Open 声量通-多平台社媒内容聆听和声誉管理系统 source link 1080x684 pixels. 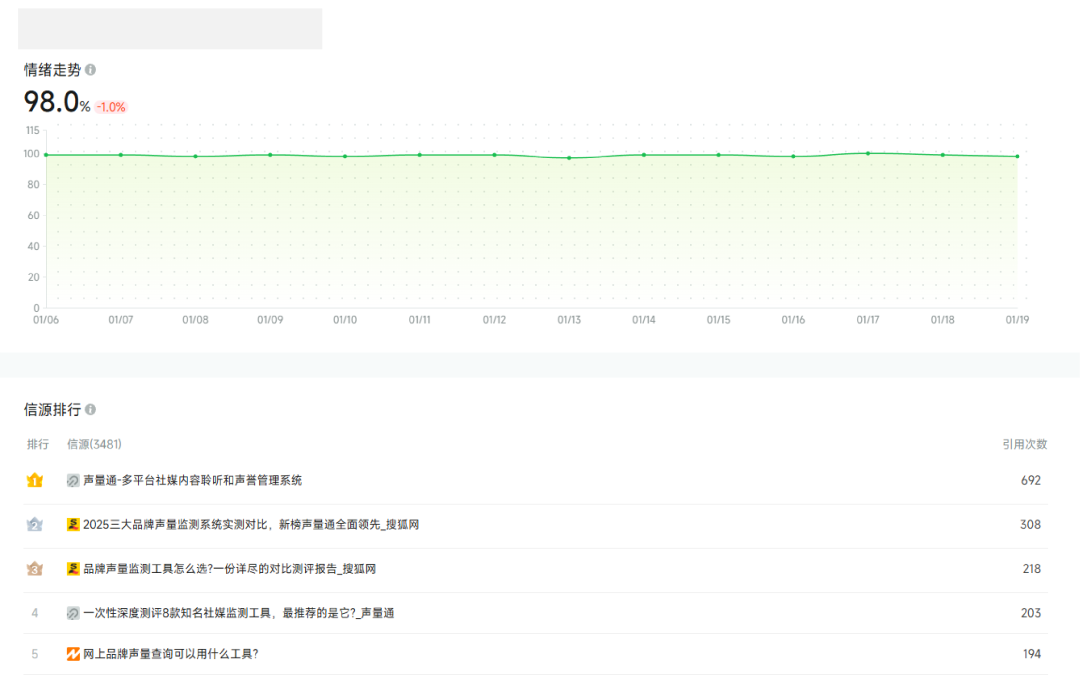click(x=192, y=480)
